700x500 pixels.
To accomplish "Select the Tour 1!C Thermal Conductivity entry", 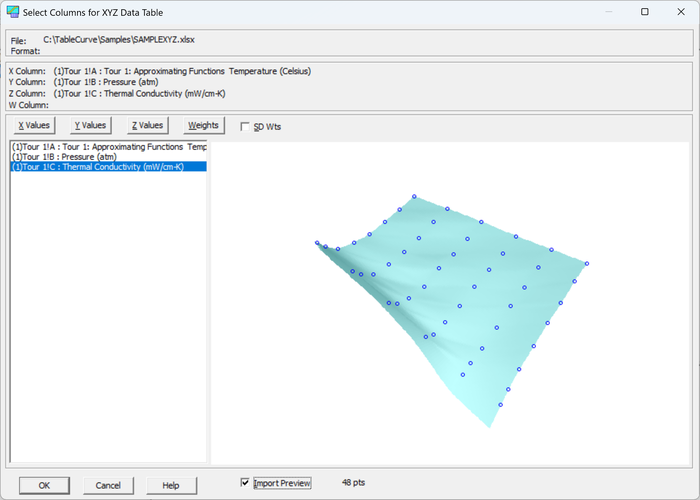I will [x=108, y=167].
